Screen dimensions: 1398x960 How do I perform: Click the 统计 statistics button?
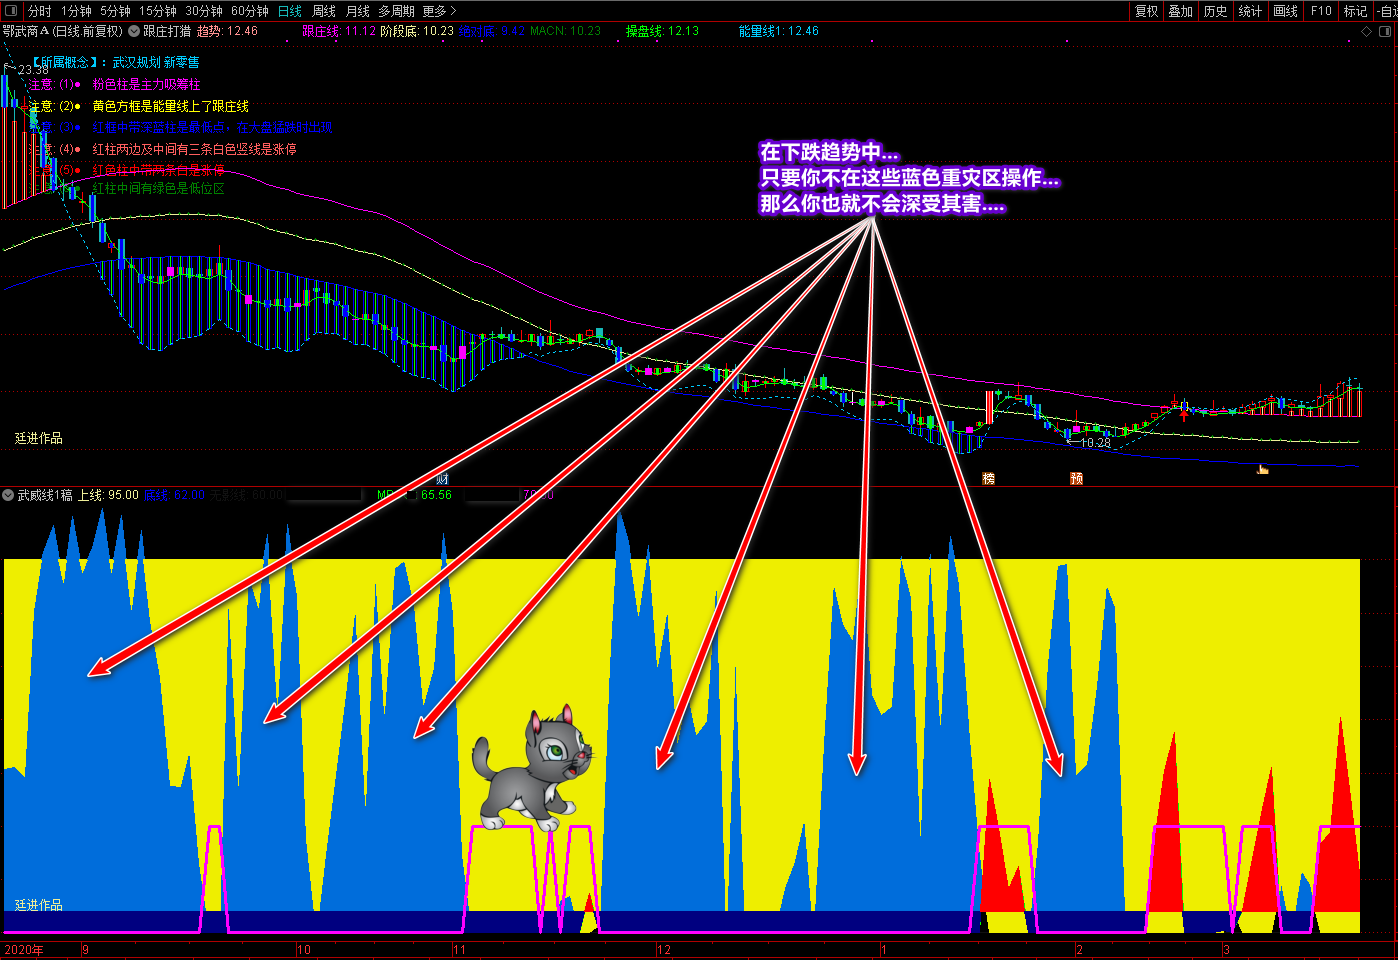pos(1250,11)
